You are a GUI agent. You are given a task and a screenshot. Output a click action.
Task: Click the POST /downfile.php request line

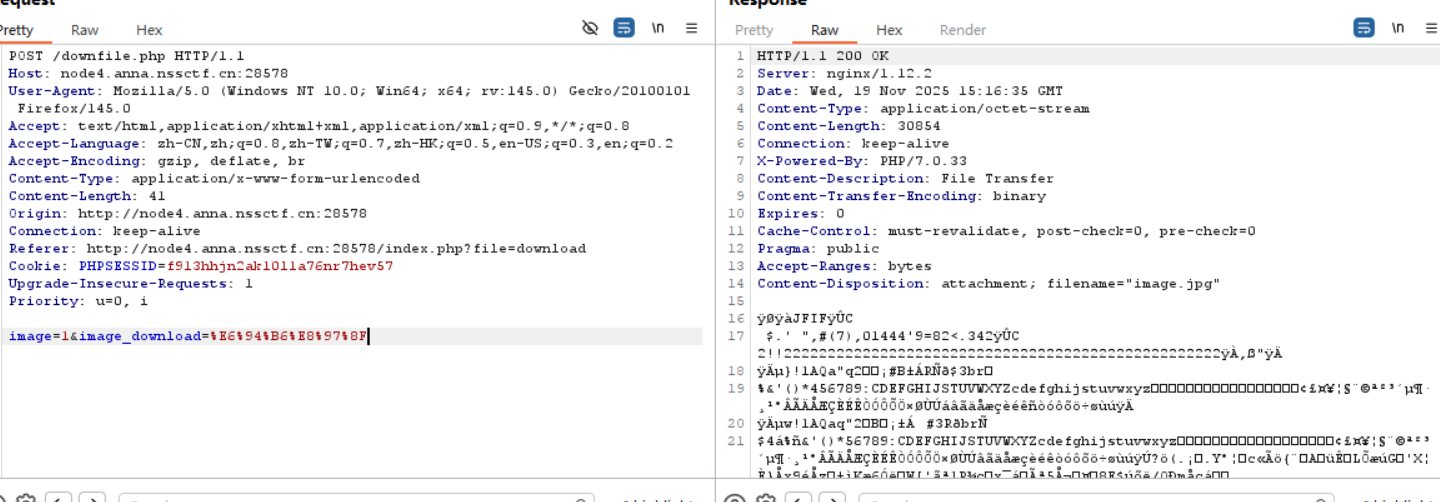(x=126, y=56)
